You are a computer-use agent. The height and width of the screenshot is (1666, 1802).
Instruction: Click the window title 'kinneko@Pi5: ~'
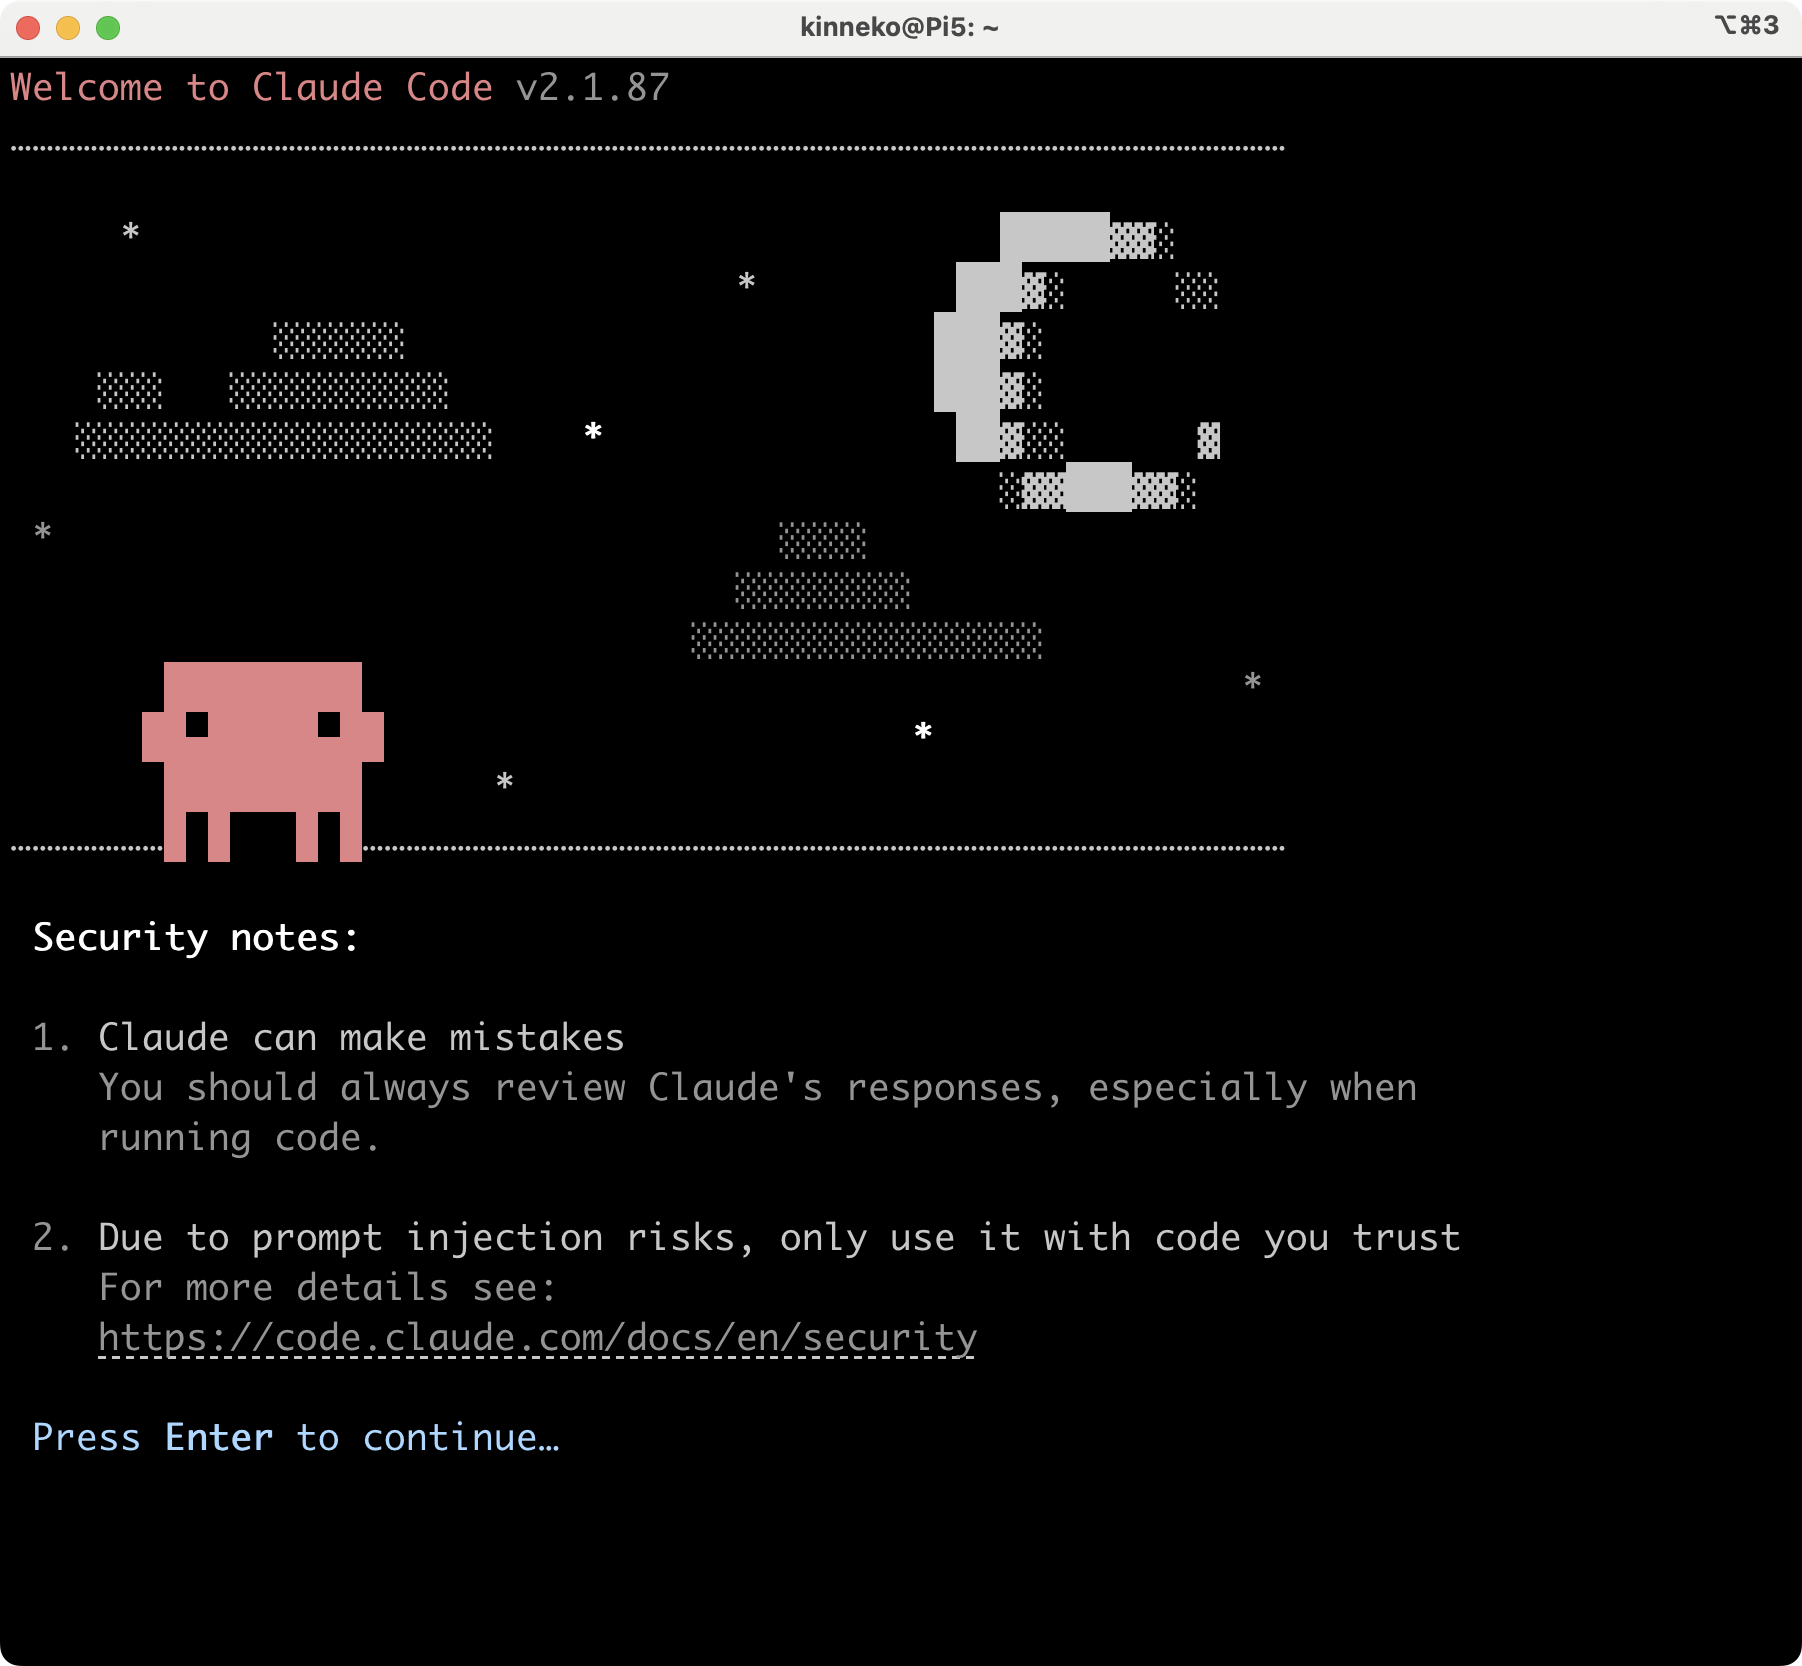pyautogui.click(x=899, y=27)
